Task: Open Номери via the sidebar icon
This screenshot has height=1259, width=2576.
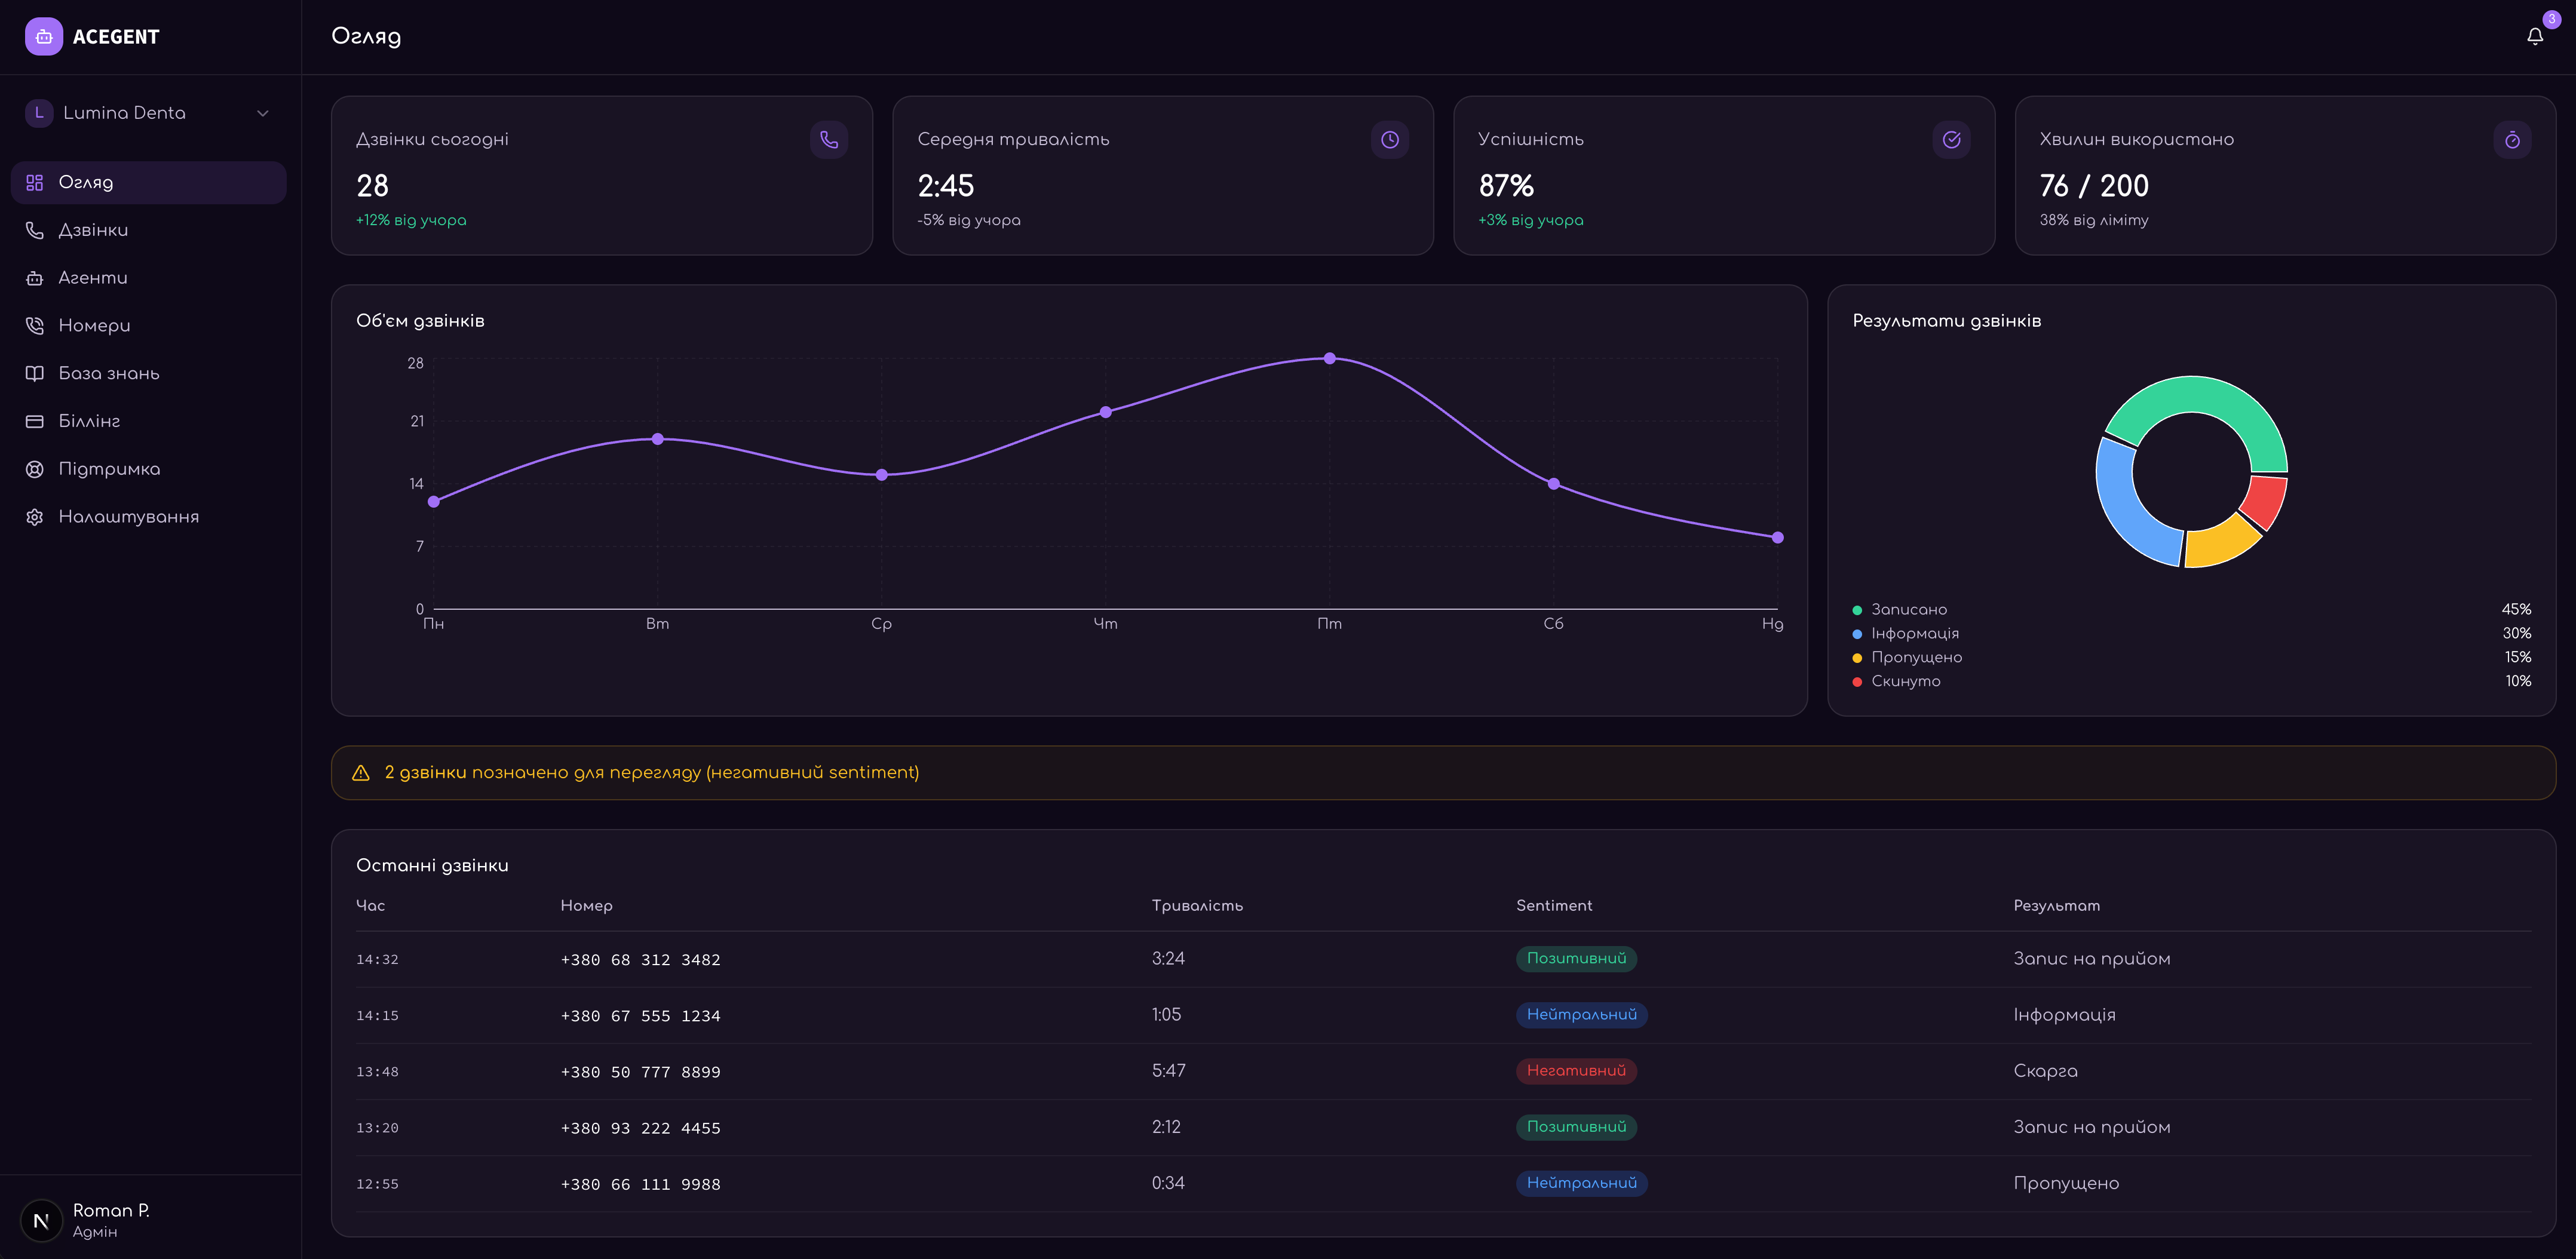Action: pyautogui.click(x=34, y=325)
